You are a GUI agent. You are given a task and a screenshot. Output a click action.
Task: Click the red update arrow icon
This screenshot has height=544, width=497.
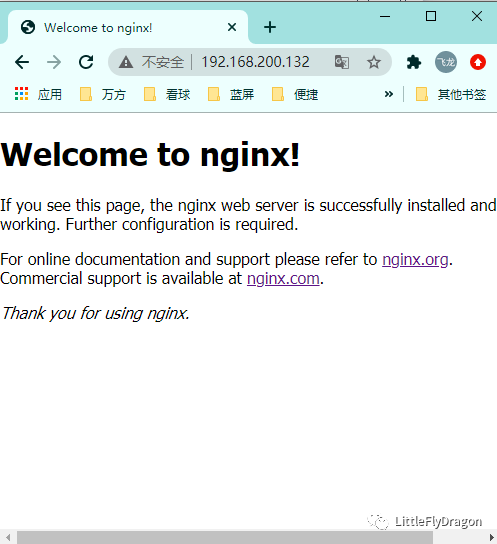pyautogui.click(x=478, y=62)
